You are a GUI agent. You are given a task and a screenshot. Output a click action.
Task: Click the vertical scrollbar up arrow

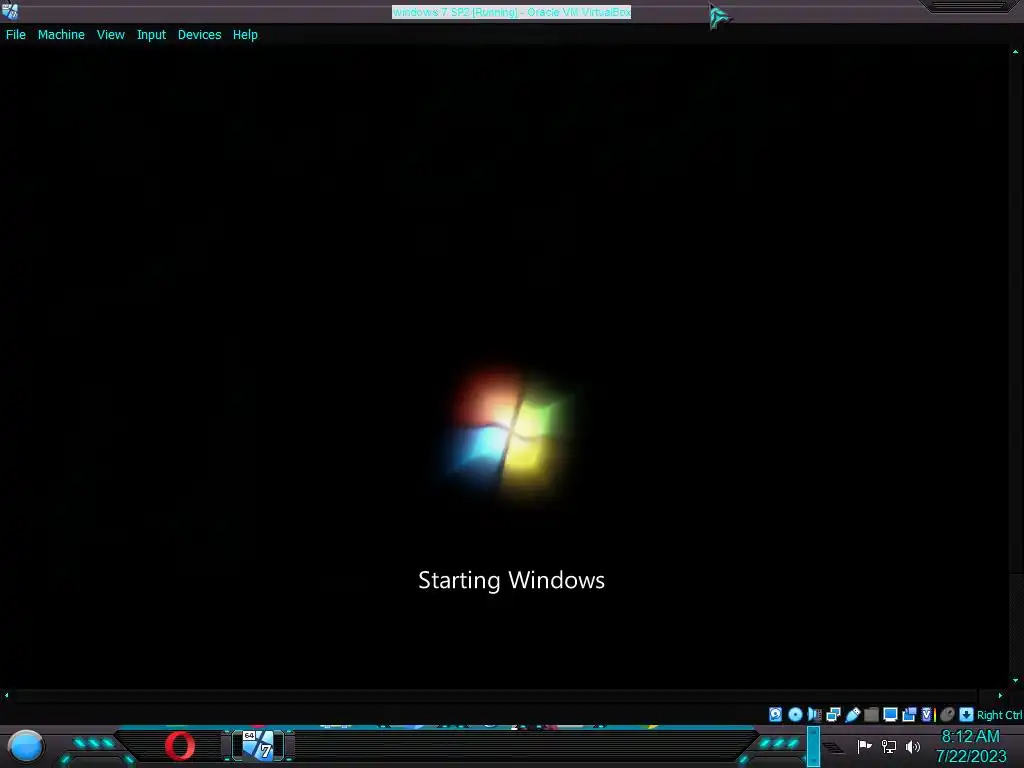pos(1016,51)
